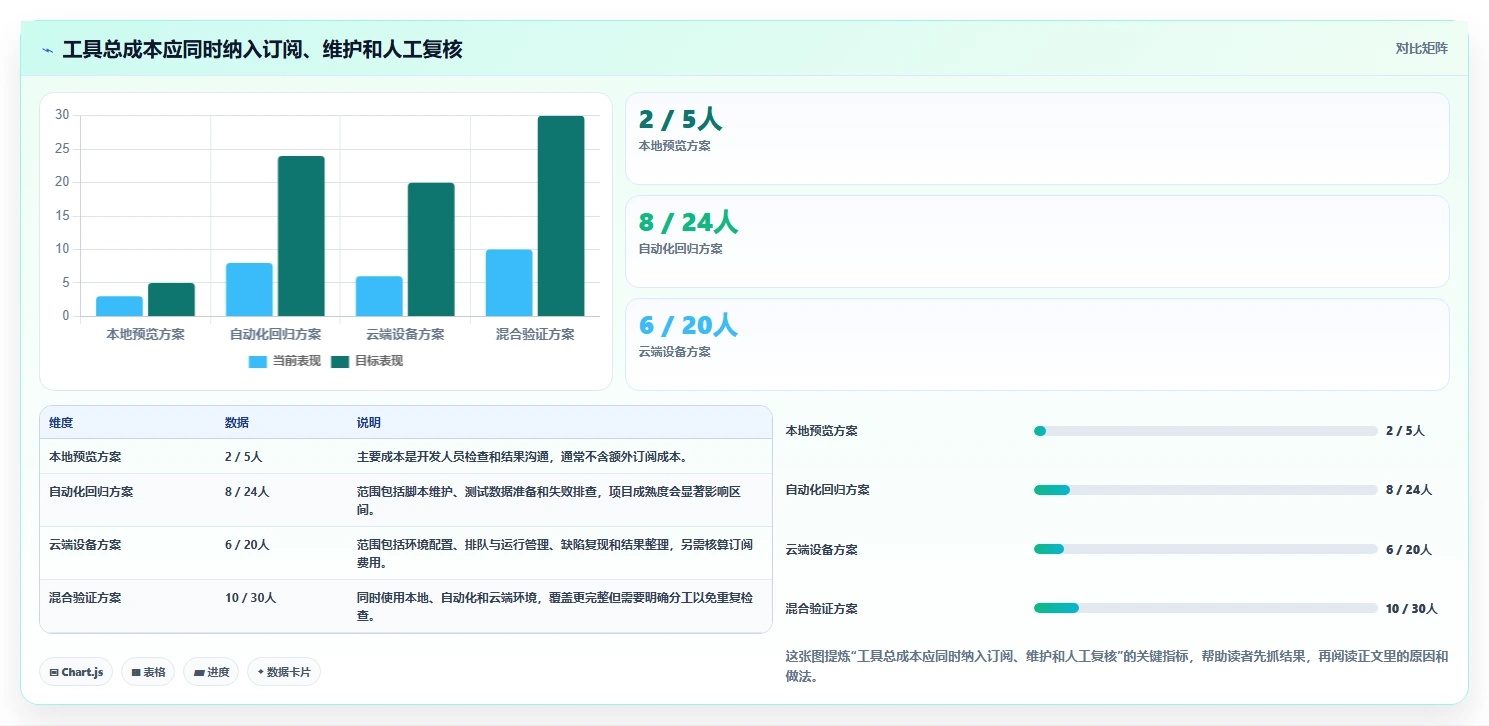The image size is (1489, 726).
Task: Click the 目标表现 bar for 混合验证方案
Action: pyautogui.click(x=561, y=216)
